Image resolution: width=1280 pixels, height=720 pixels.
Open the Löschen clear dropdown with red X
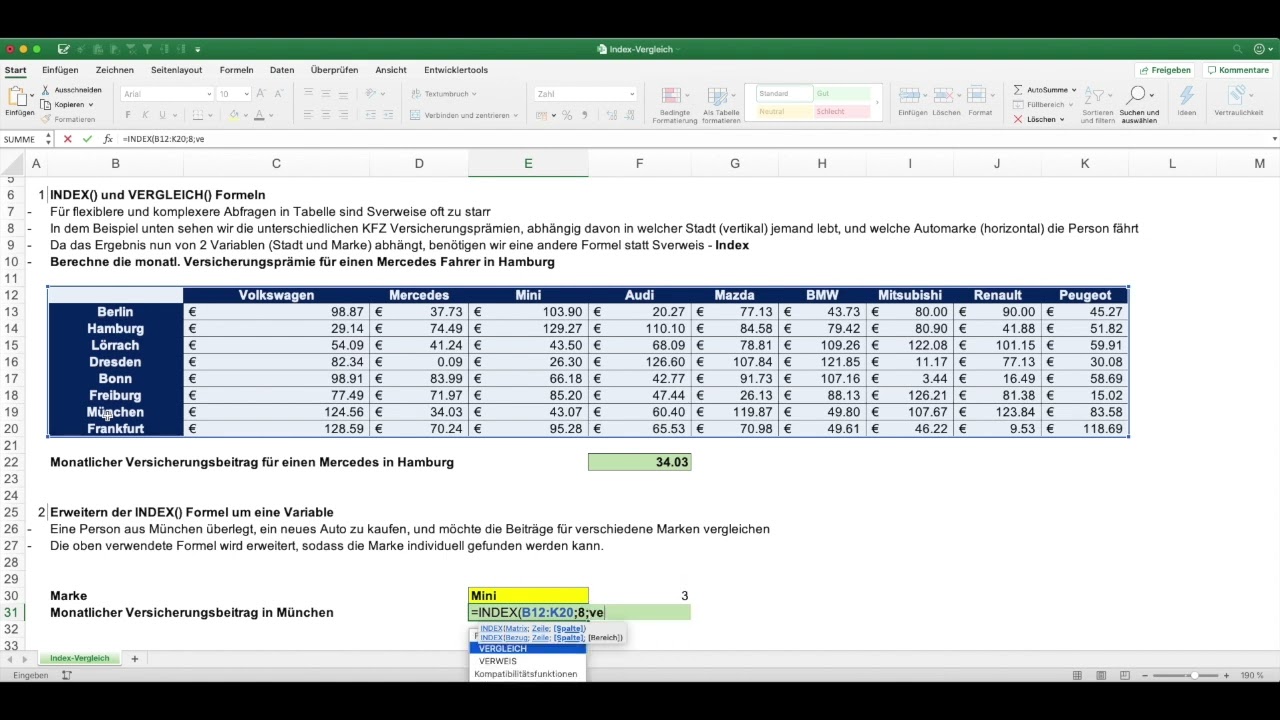coord(1039,119)
